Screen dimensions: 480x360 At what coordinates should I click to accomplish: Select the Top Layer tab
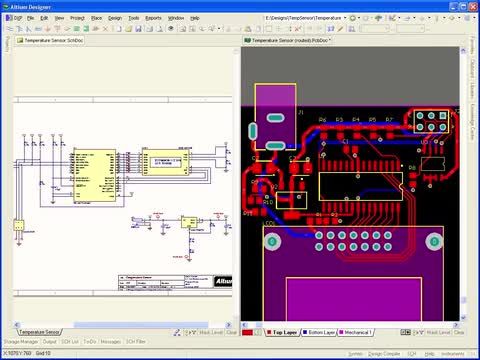(282, 332)
